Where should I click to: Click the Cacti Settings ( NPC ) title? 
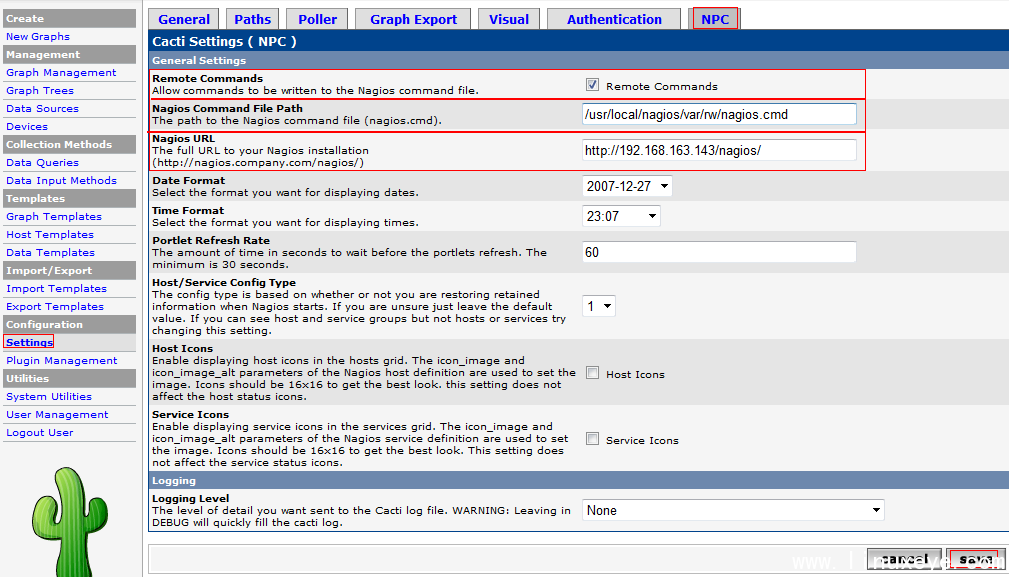(224, 41)
